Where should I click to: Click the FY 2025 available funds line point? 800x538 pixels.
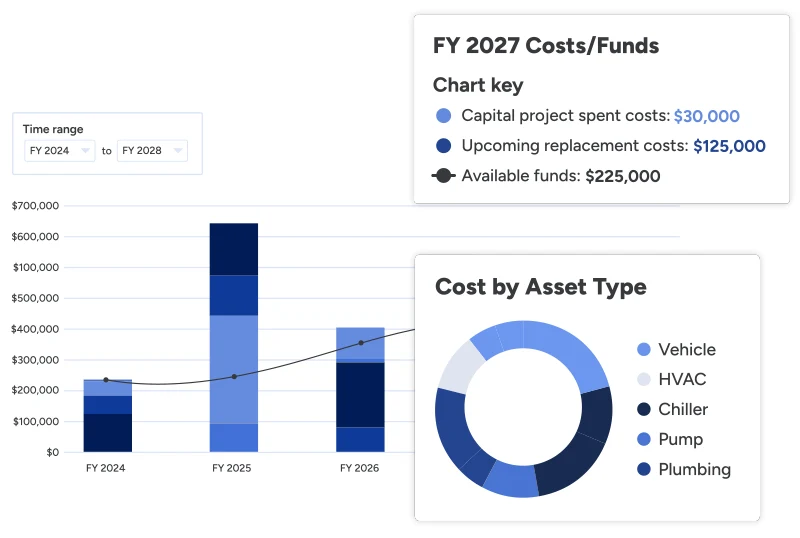point(234,377)
